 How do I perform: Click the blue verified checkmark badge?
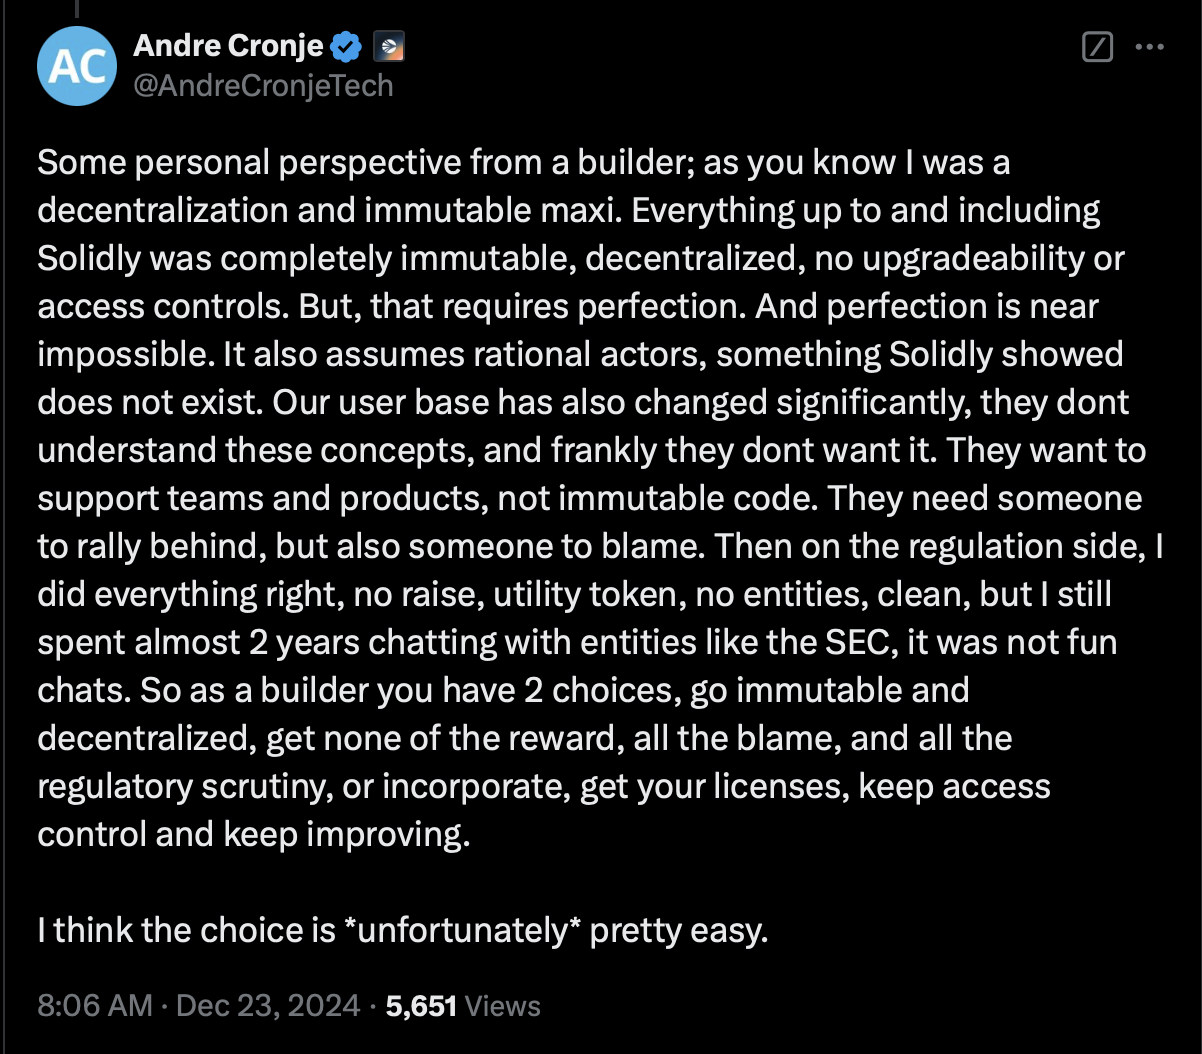pyautogui.click(x=344, y=45)
